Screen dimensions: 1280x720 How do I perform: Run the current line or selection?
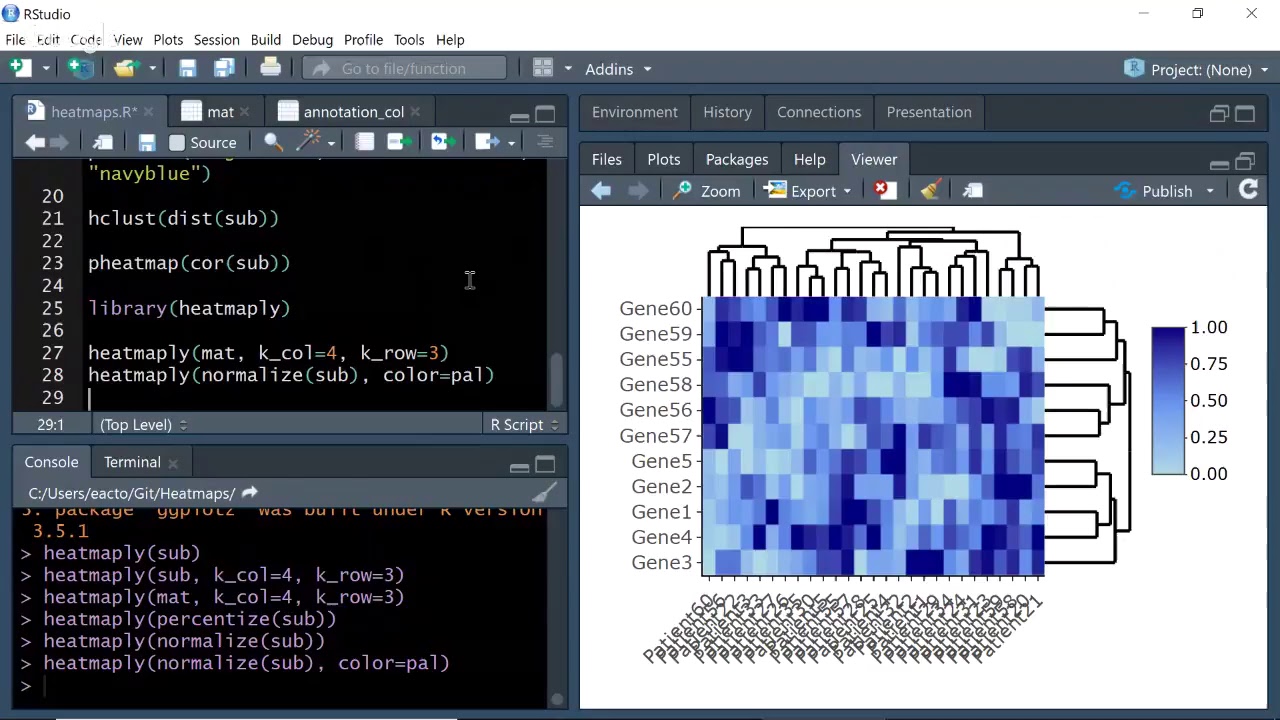coord(399,142)
